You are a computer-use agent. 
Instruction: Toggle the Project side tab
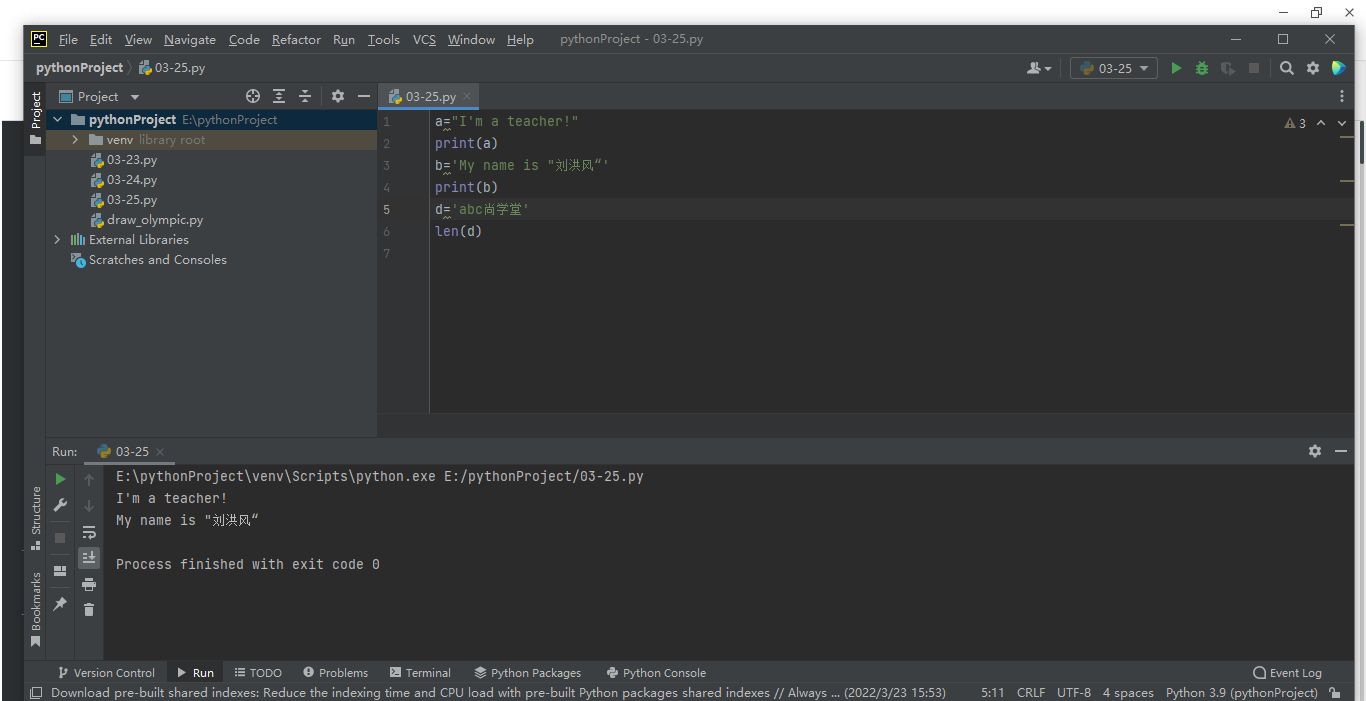pos(36,118)
